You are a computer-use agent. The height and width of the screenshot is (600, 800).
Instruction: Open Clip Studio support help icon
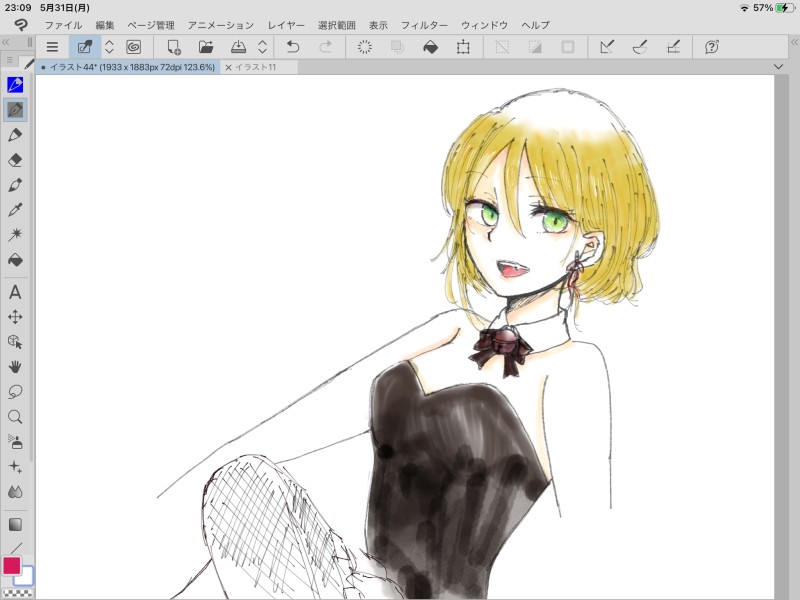click(712, 47)
